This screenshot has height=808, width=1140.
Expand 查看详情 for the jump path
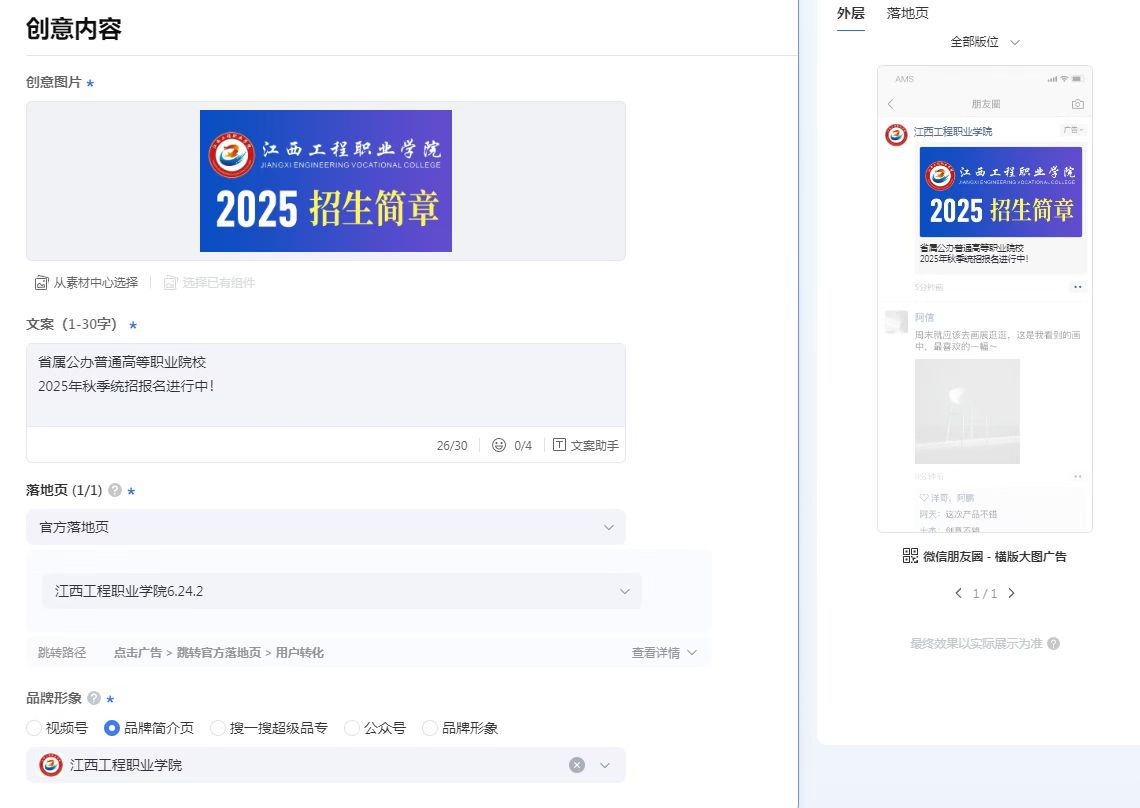coord(664,653)
